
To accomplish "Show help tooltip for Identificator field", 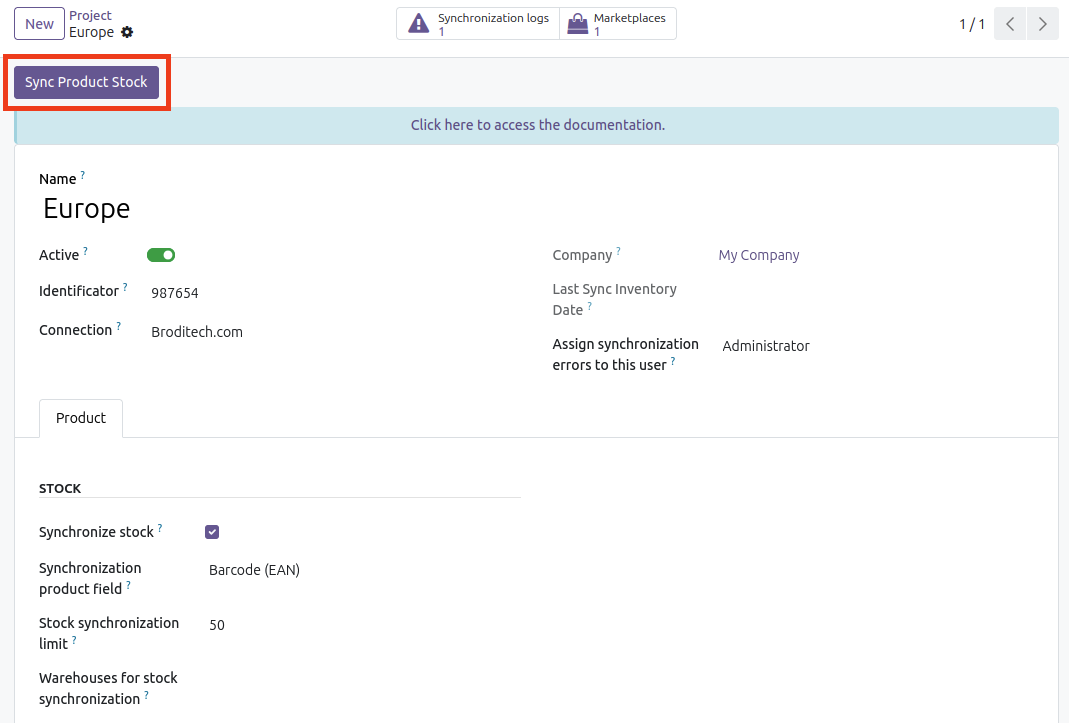I will [125, 288].
